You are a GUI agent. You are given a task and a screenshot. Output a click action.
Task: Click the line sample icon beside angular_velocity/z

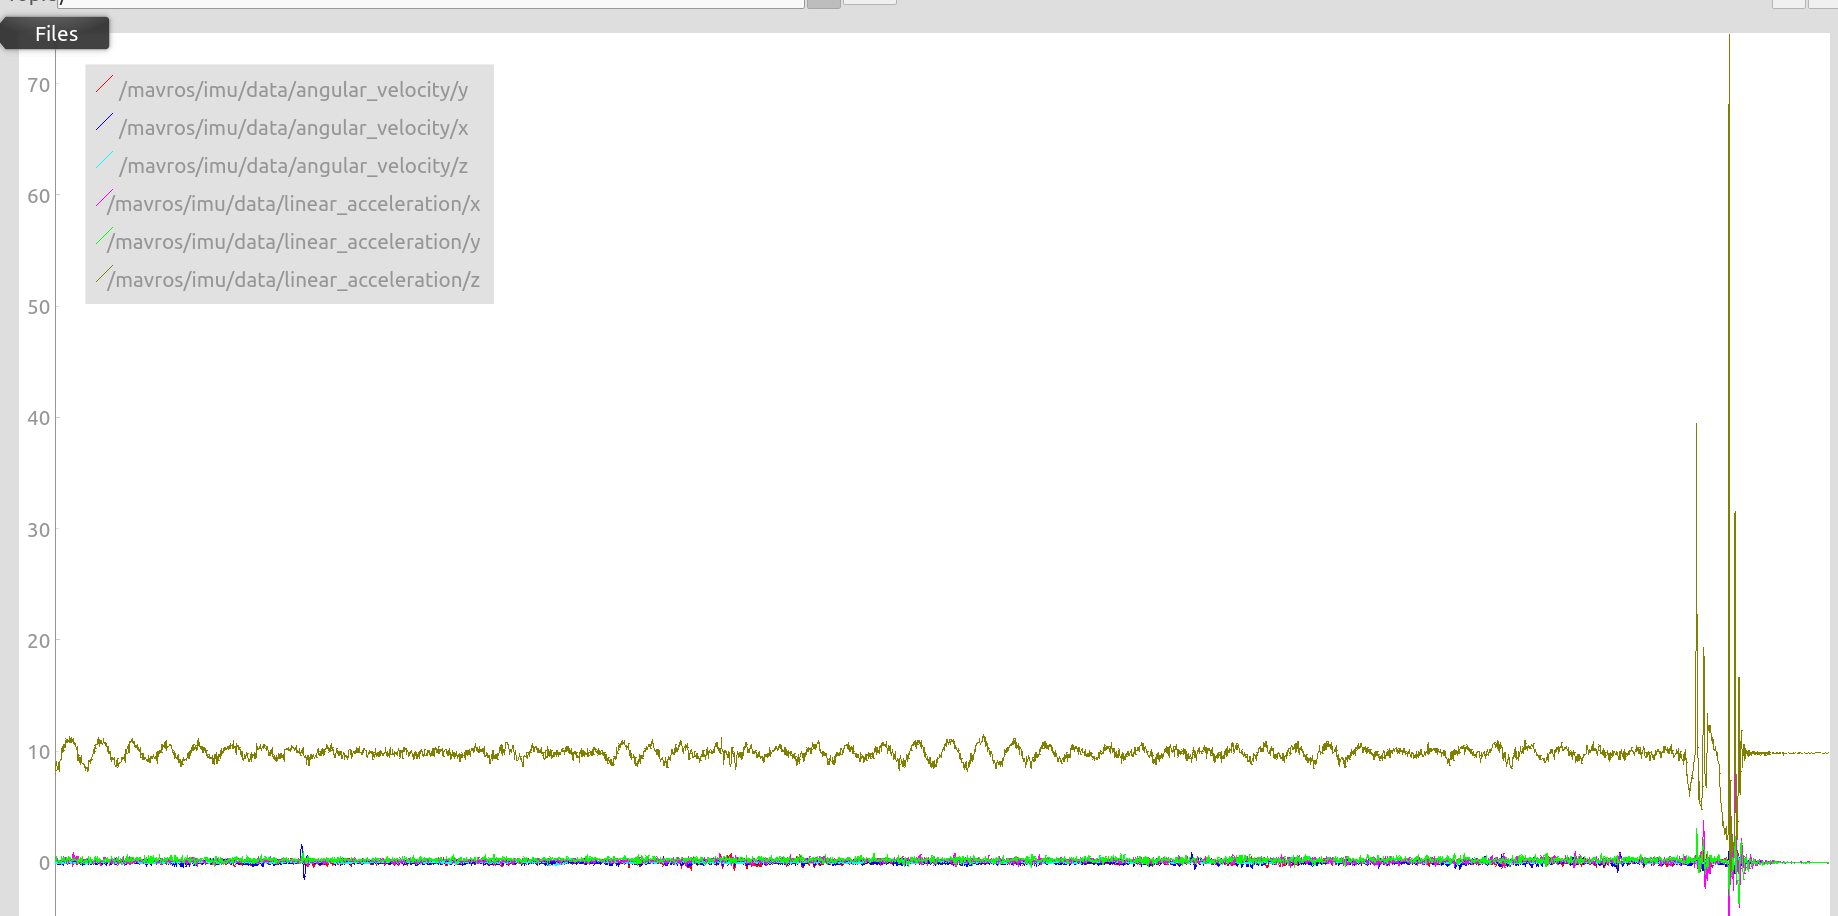pyautogui.click(x=104, y=160)
